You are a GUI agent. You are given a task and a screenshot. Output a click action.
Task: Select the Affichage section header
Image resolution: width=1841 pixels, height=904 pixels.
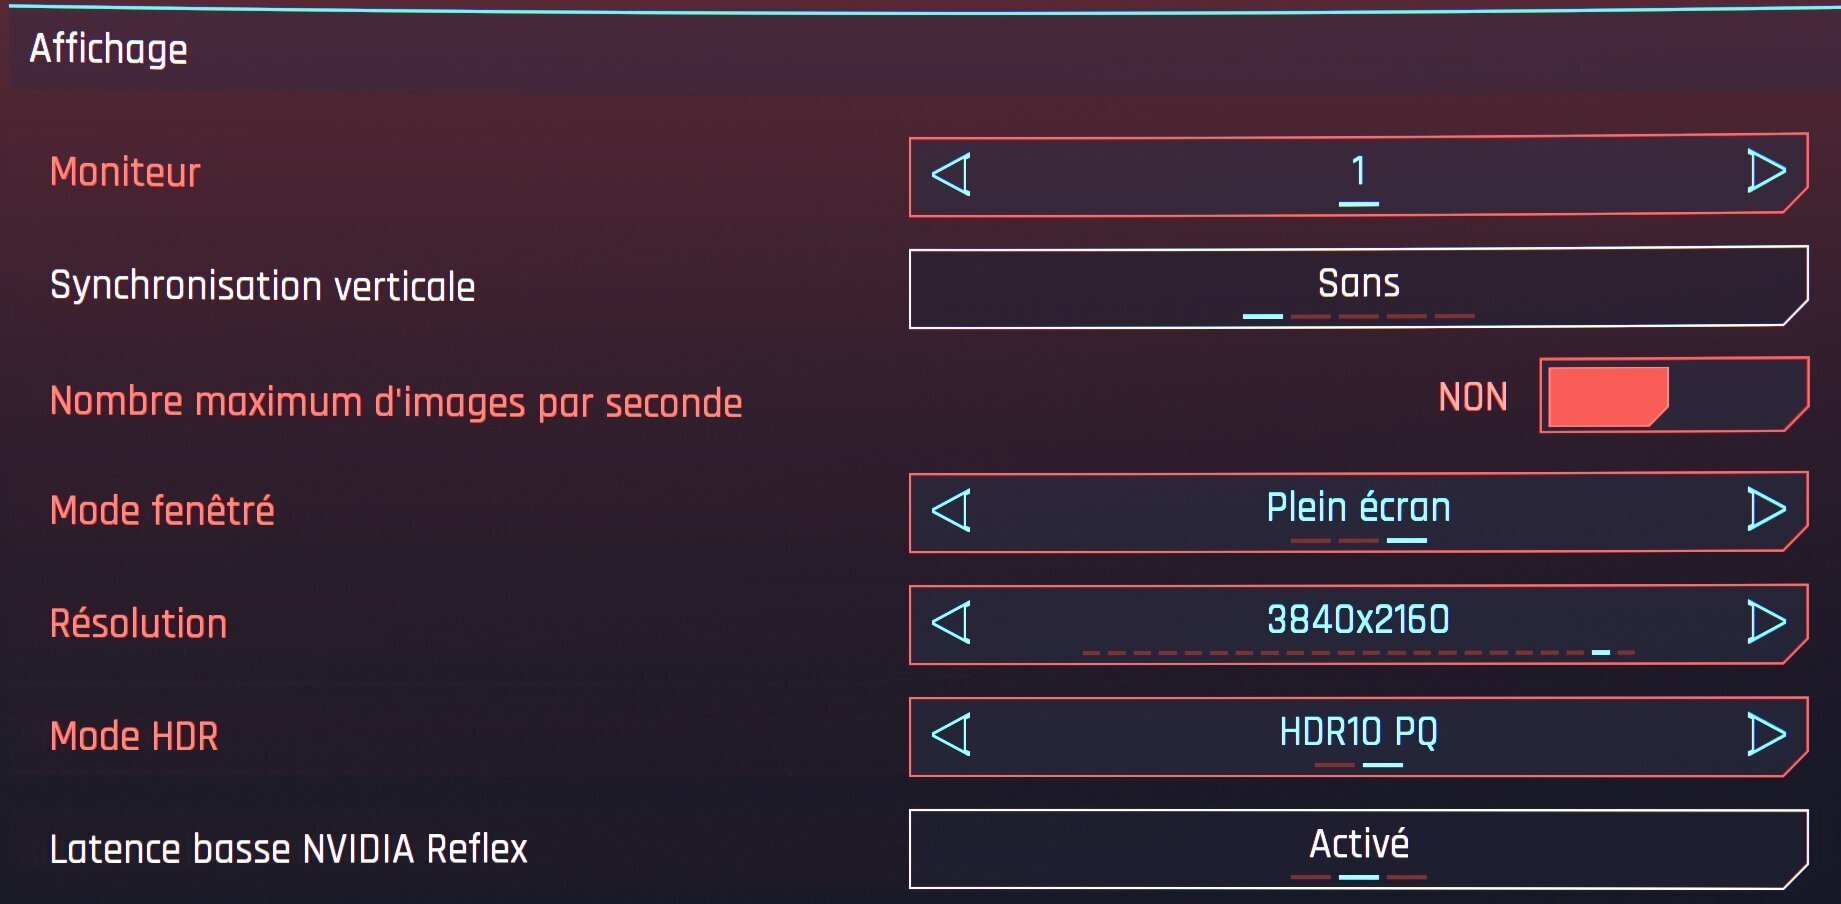tap(108, 49)
